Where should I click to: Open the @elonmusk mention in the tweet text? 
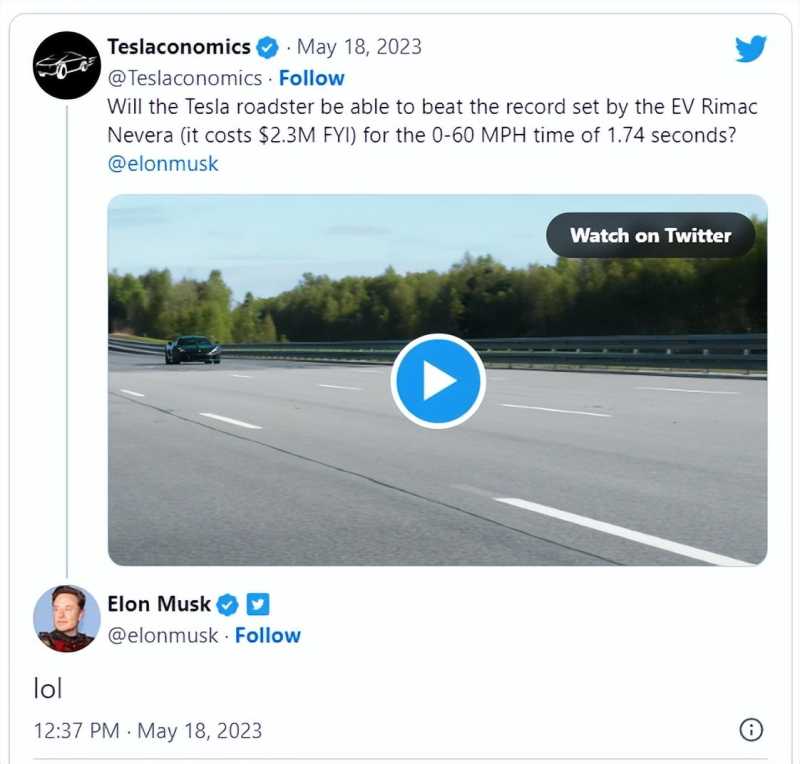(x=162, y=164)
